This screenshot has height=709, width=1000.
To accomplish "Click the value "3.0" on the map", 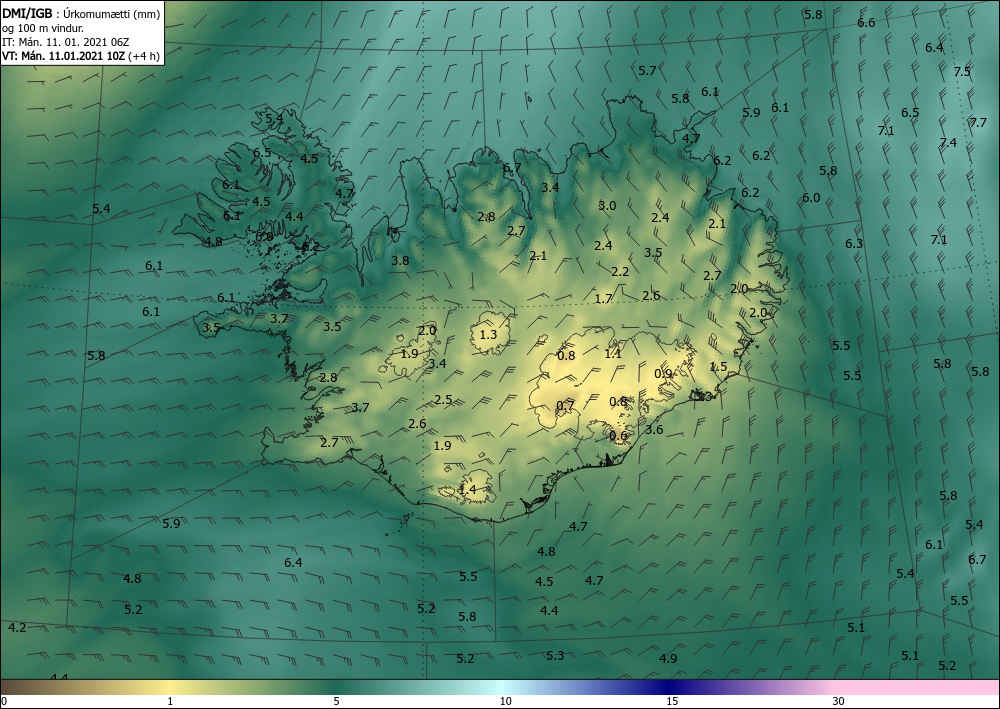I will [607, 205].
